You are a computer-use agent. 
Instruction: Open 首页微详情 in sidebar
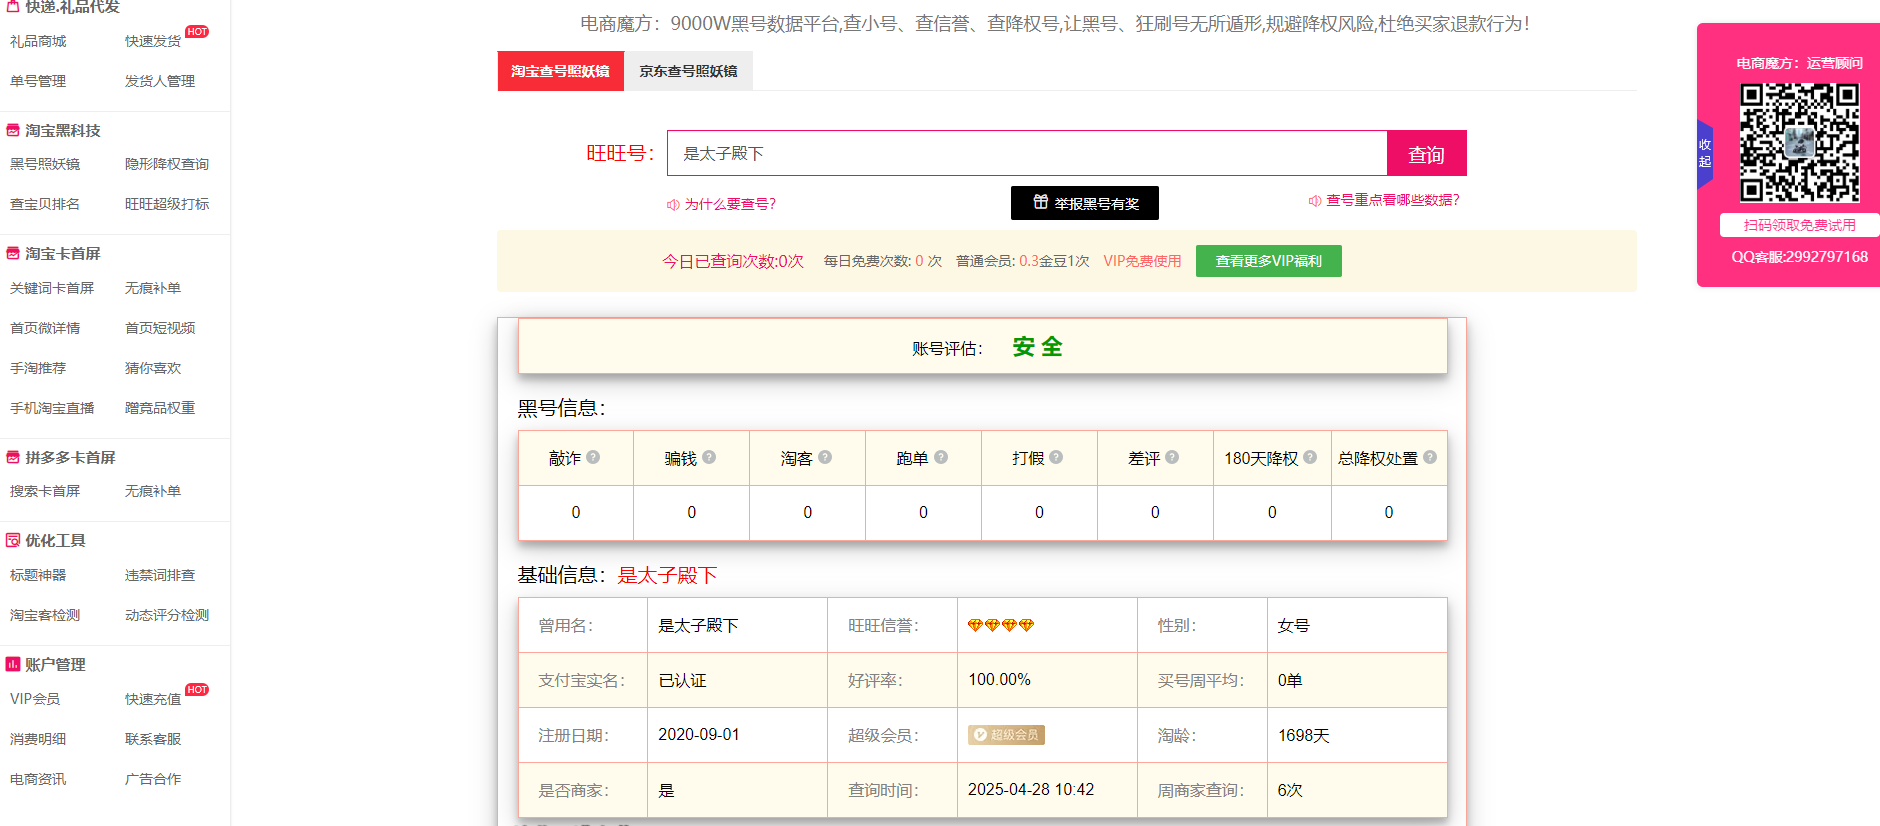[45, 328]
